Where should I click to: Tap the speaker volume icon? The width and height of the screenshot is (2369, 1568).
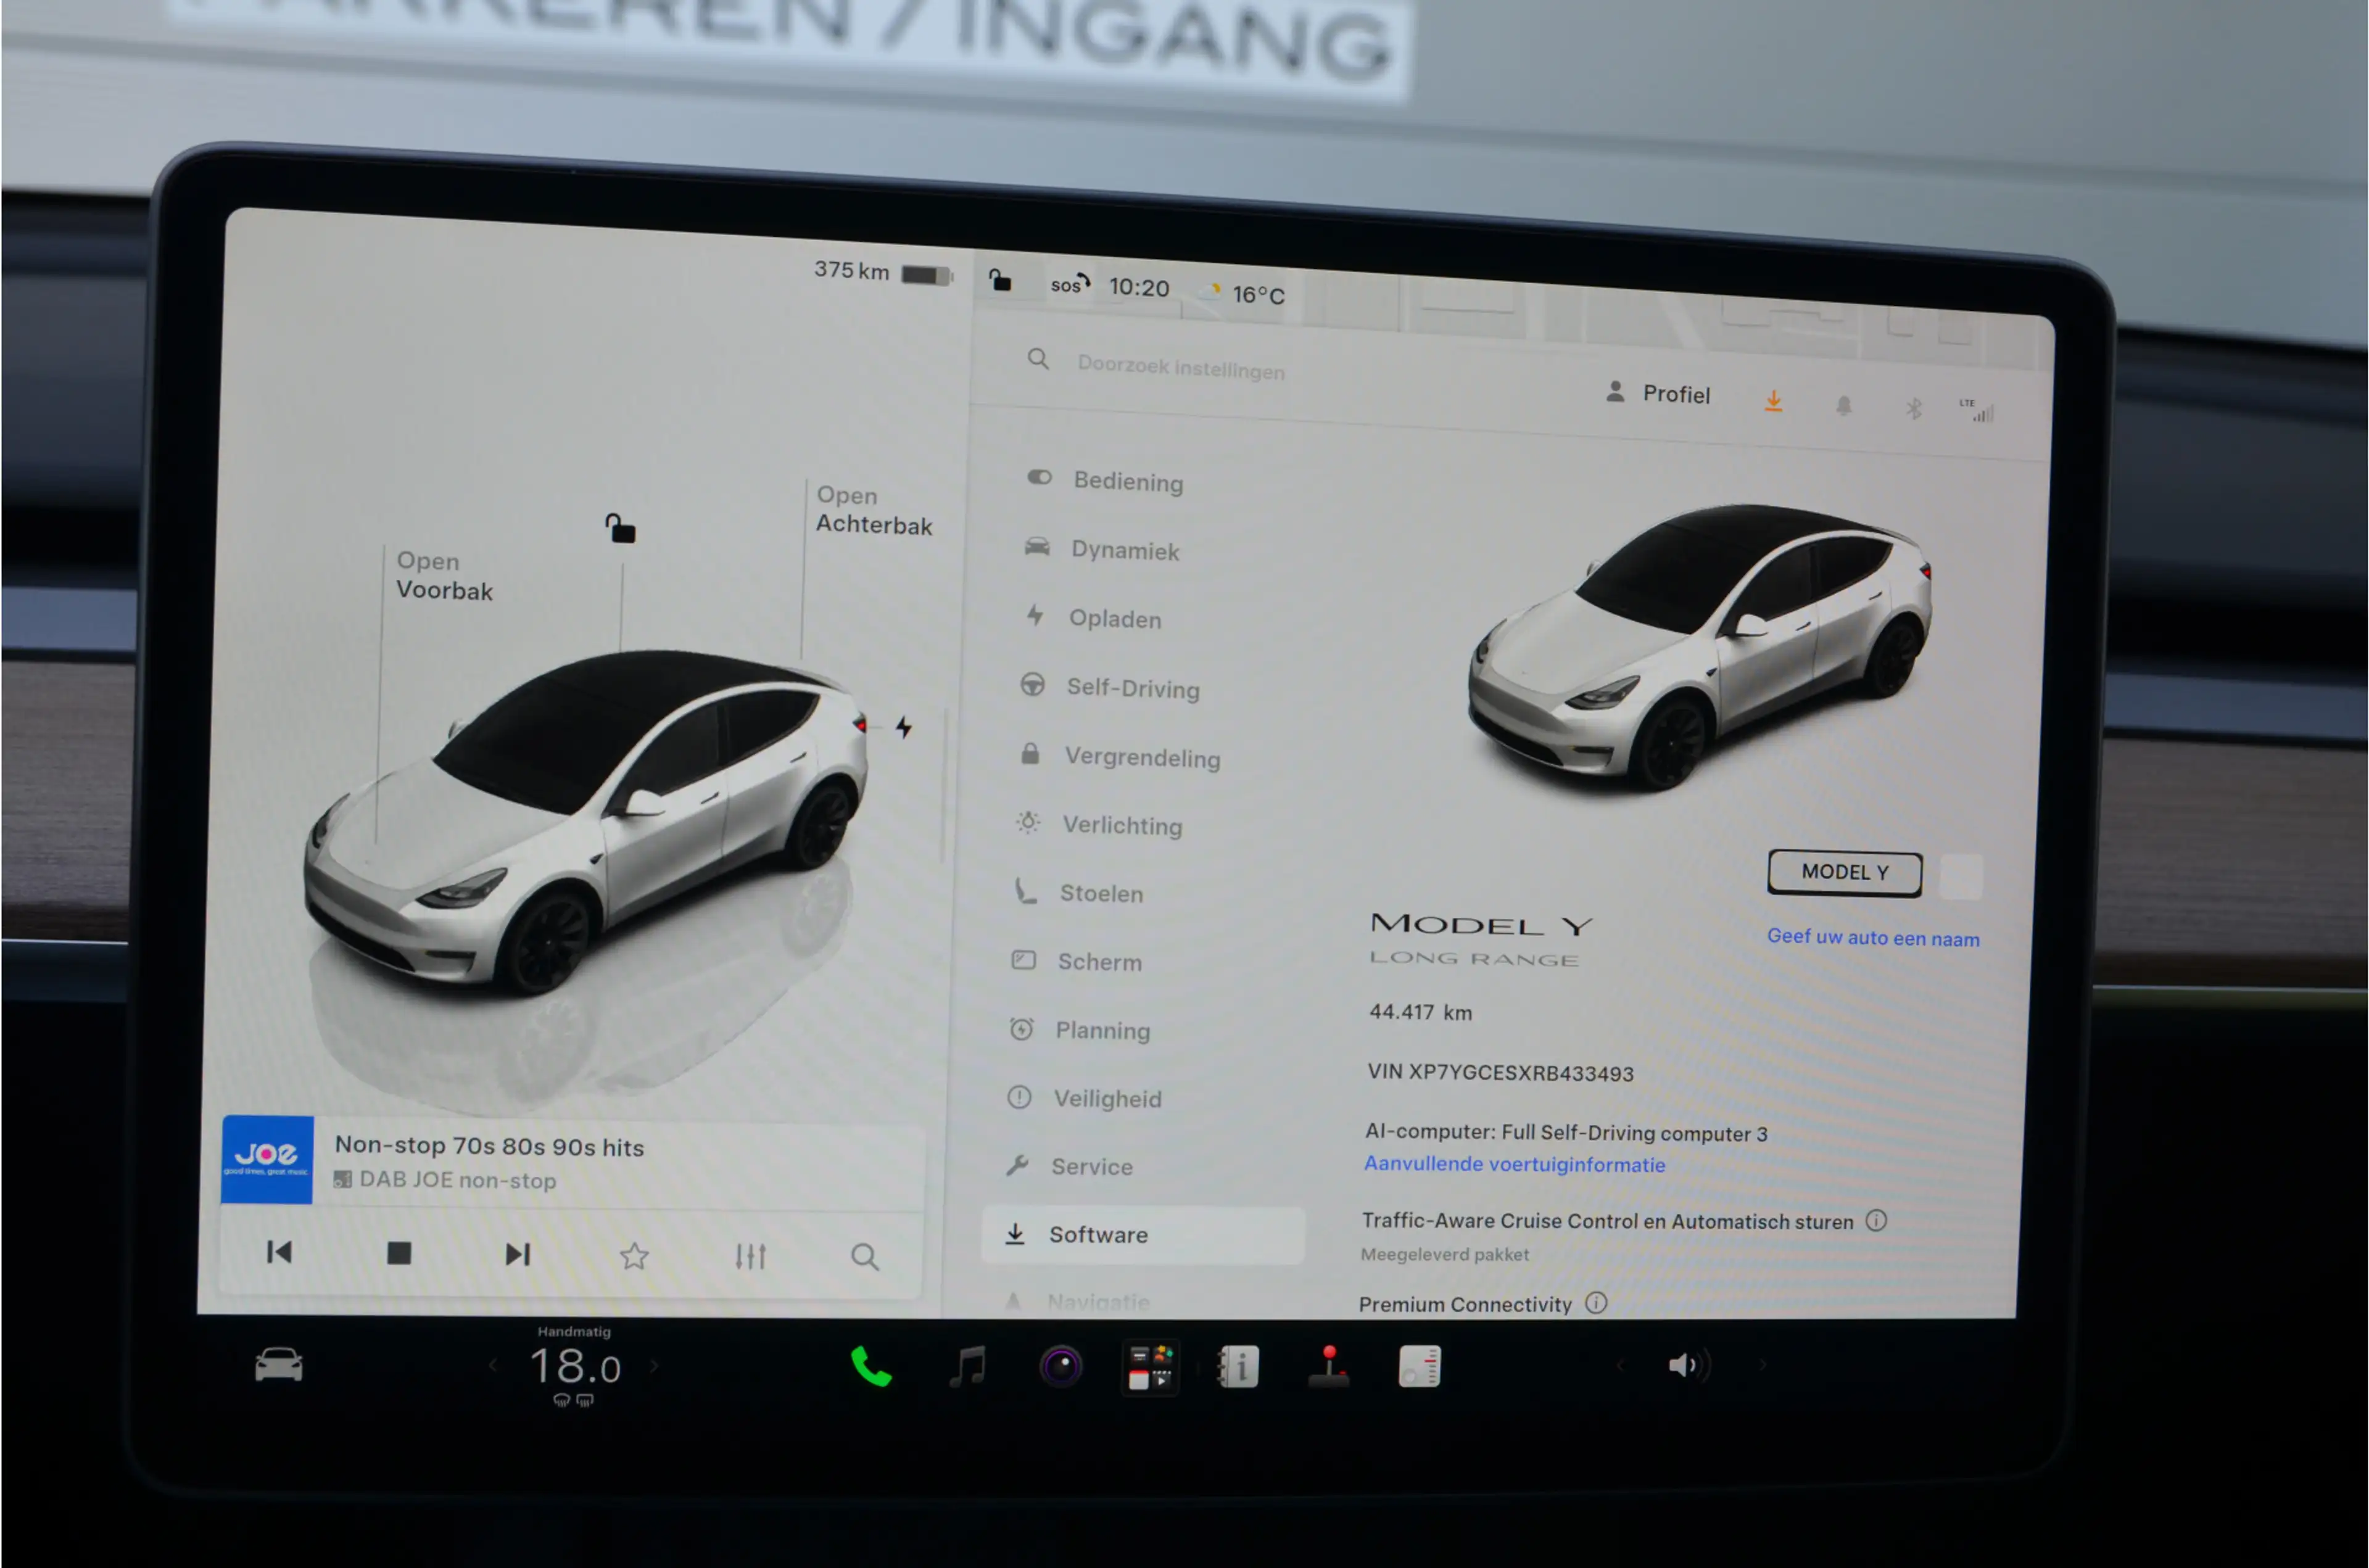coord(1689,1365)
